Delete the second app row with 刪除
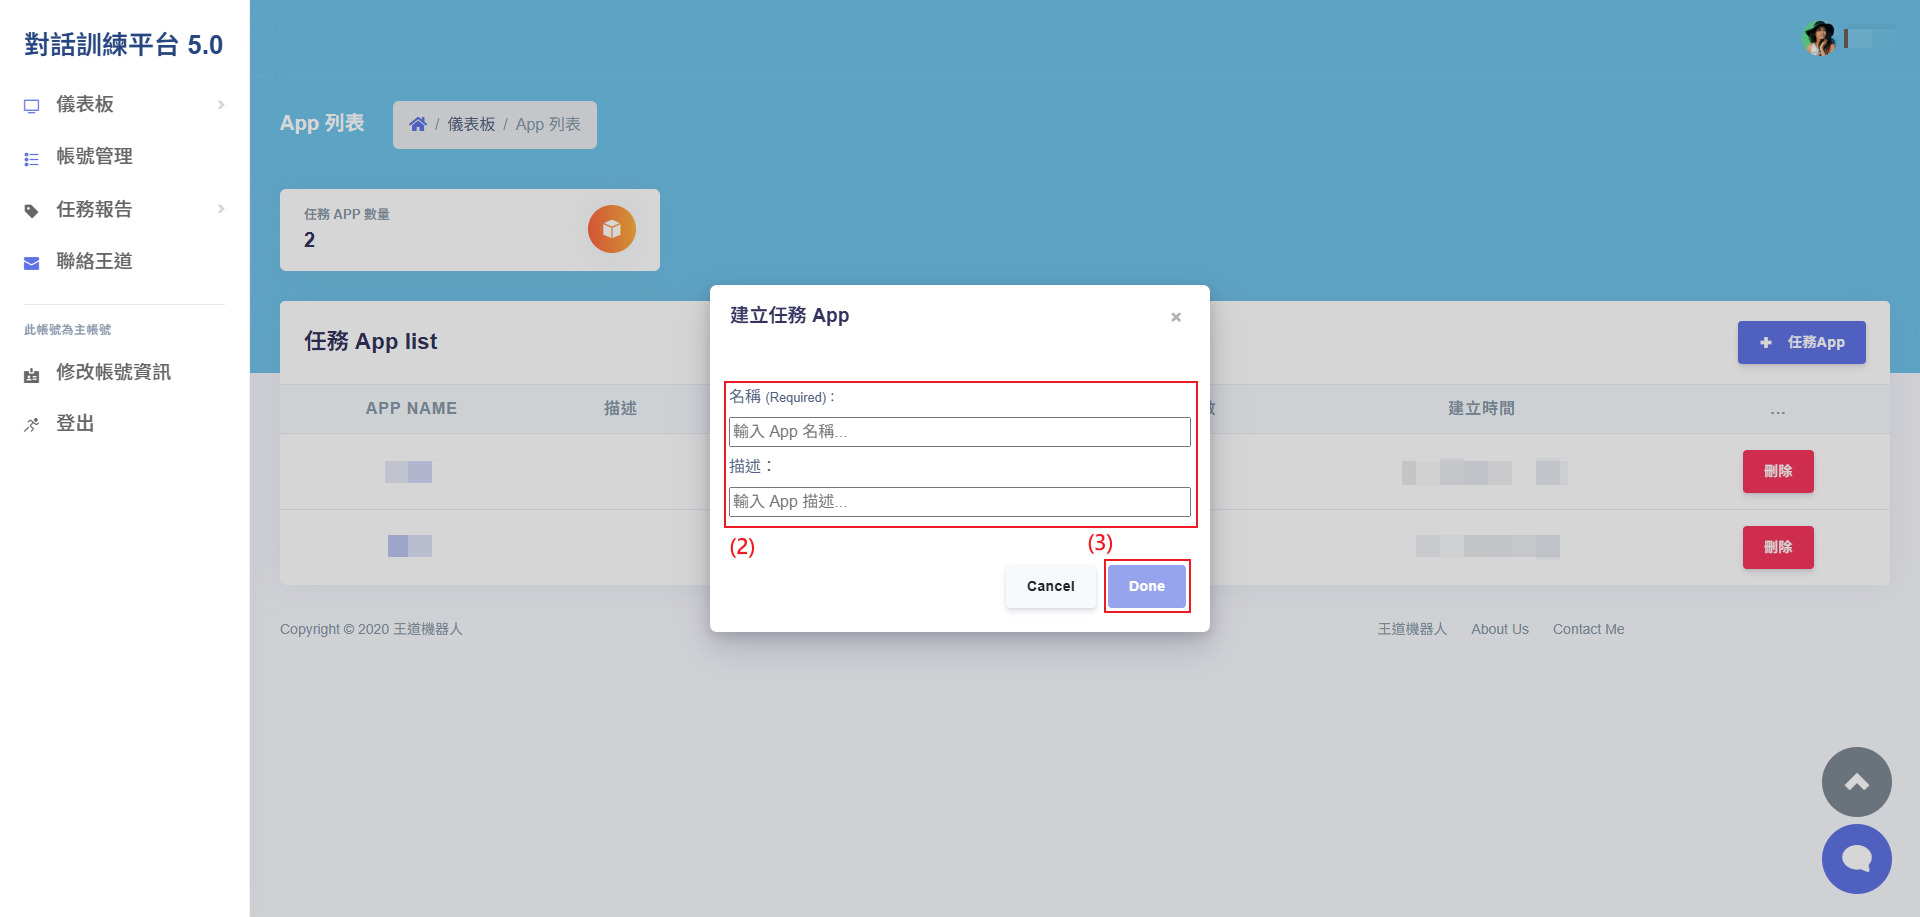 click(1778, 547)
